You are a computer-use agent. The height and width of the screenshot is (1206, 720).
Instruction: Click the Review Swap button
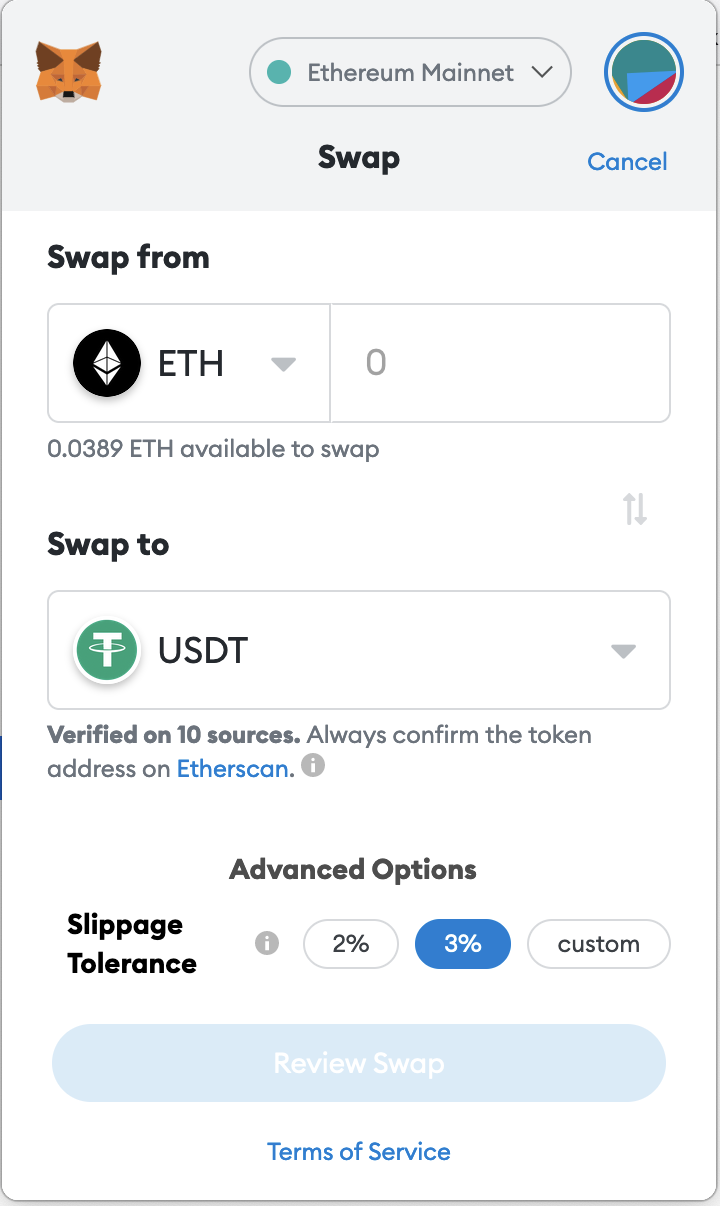click(x=359, y=1063)
